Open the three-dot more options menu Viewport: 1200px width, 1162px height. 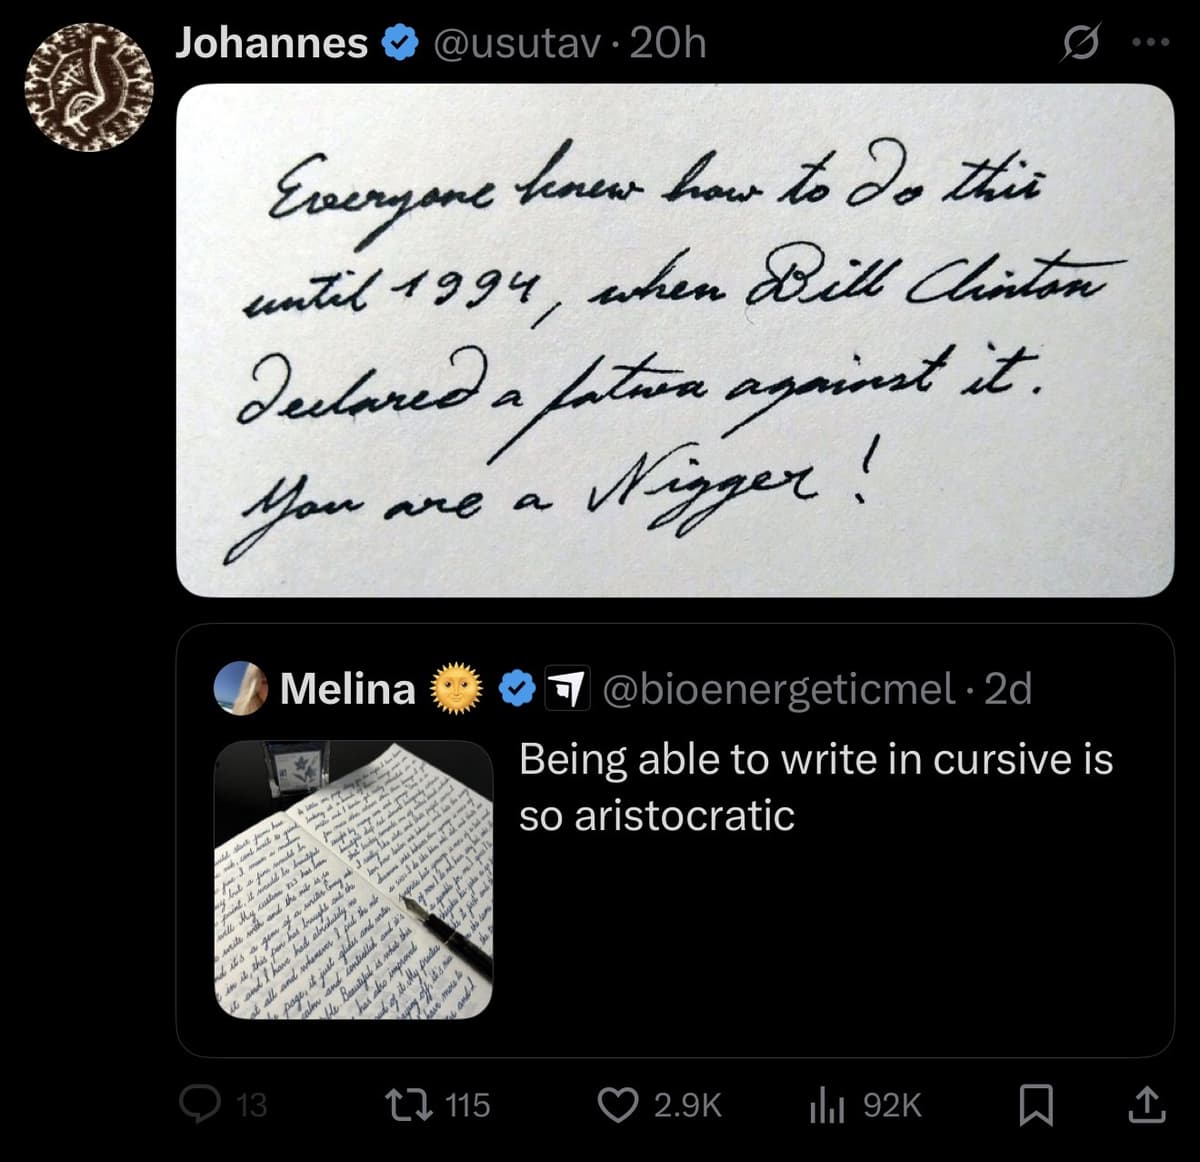(1148, 45)
